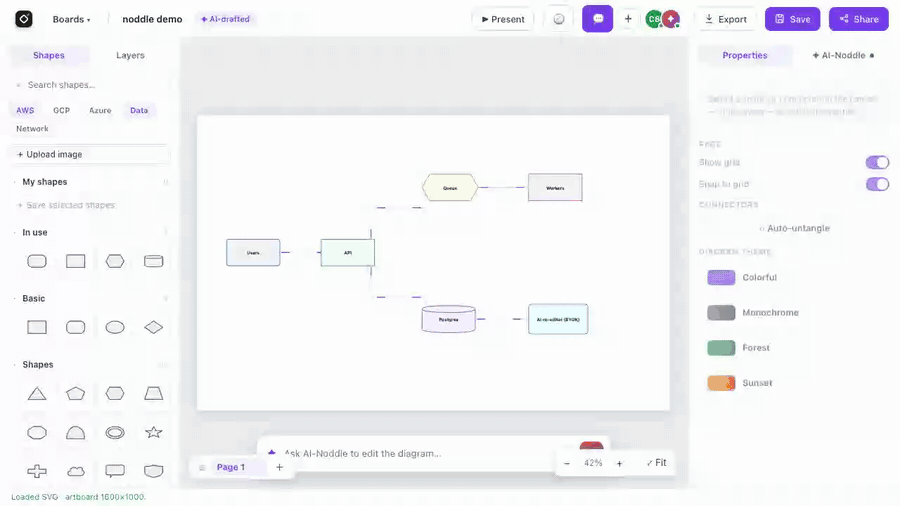Click the round theme toggle icon beside Present
This screenshot has height=506, width=900.
(558, 19)
